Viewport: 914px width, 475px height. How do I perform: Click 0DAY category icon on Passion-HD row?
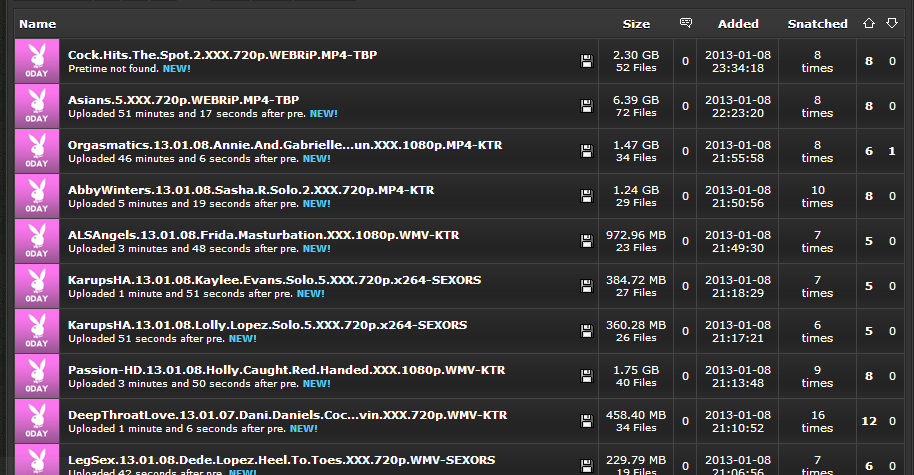coord(37,376)
